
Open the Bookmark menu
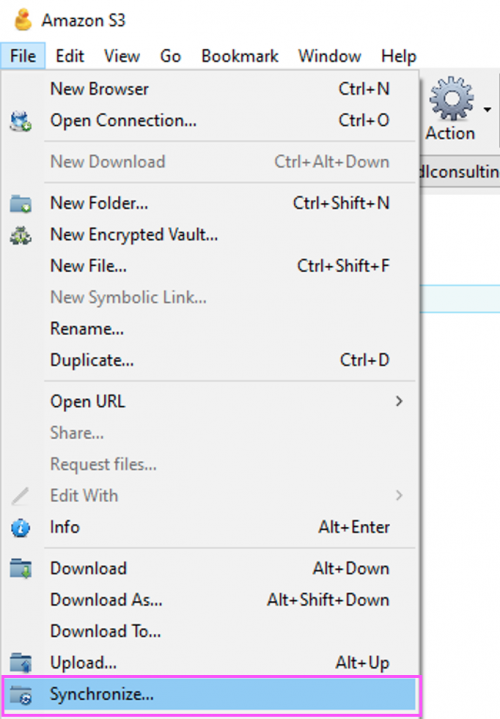[x=240, y=56]
